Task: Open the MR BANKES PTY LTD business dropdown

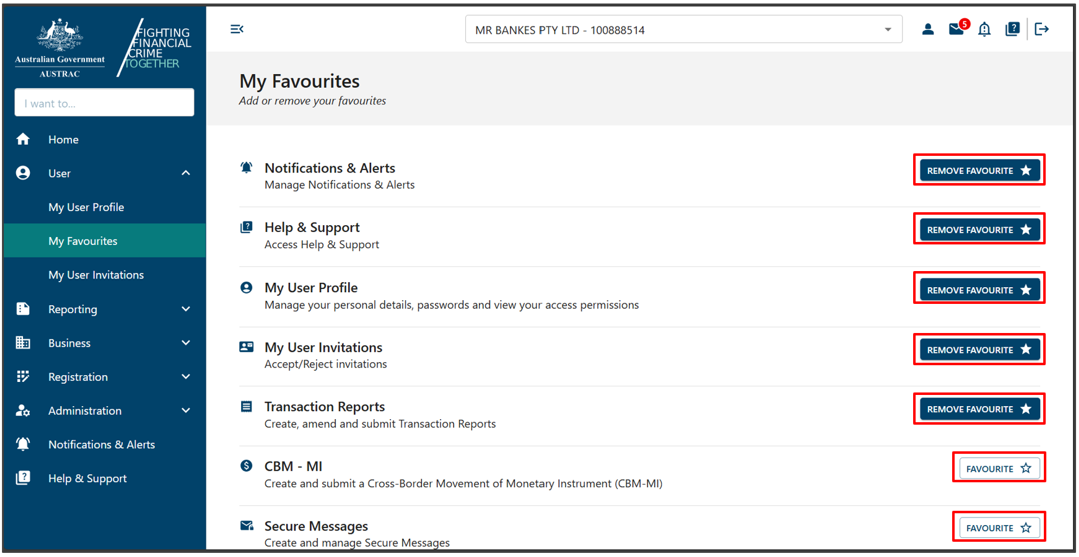Action: point(683,30)
